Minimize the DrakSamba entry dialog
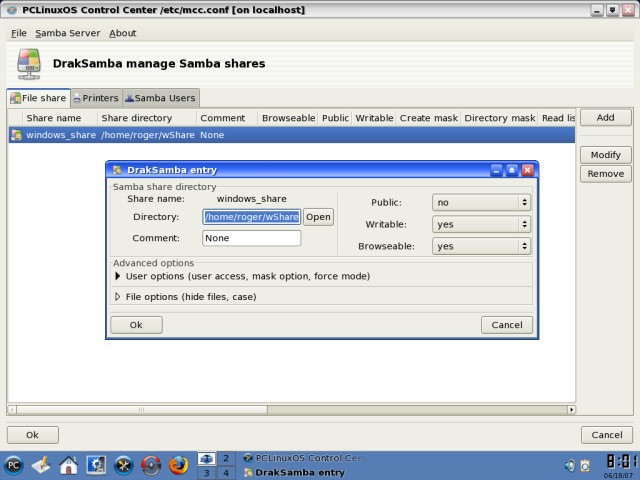Image resolution: width=640 pixels, height=480 pixels. 496,170
